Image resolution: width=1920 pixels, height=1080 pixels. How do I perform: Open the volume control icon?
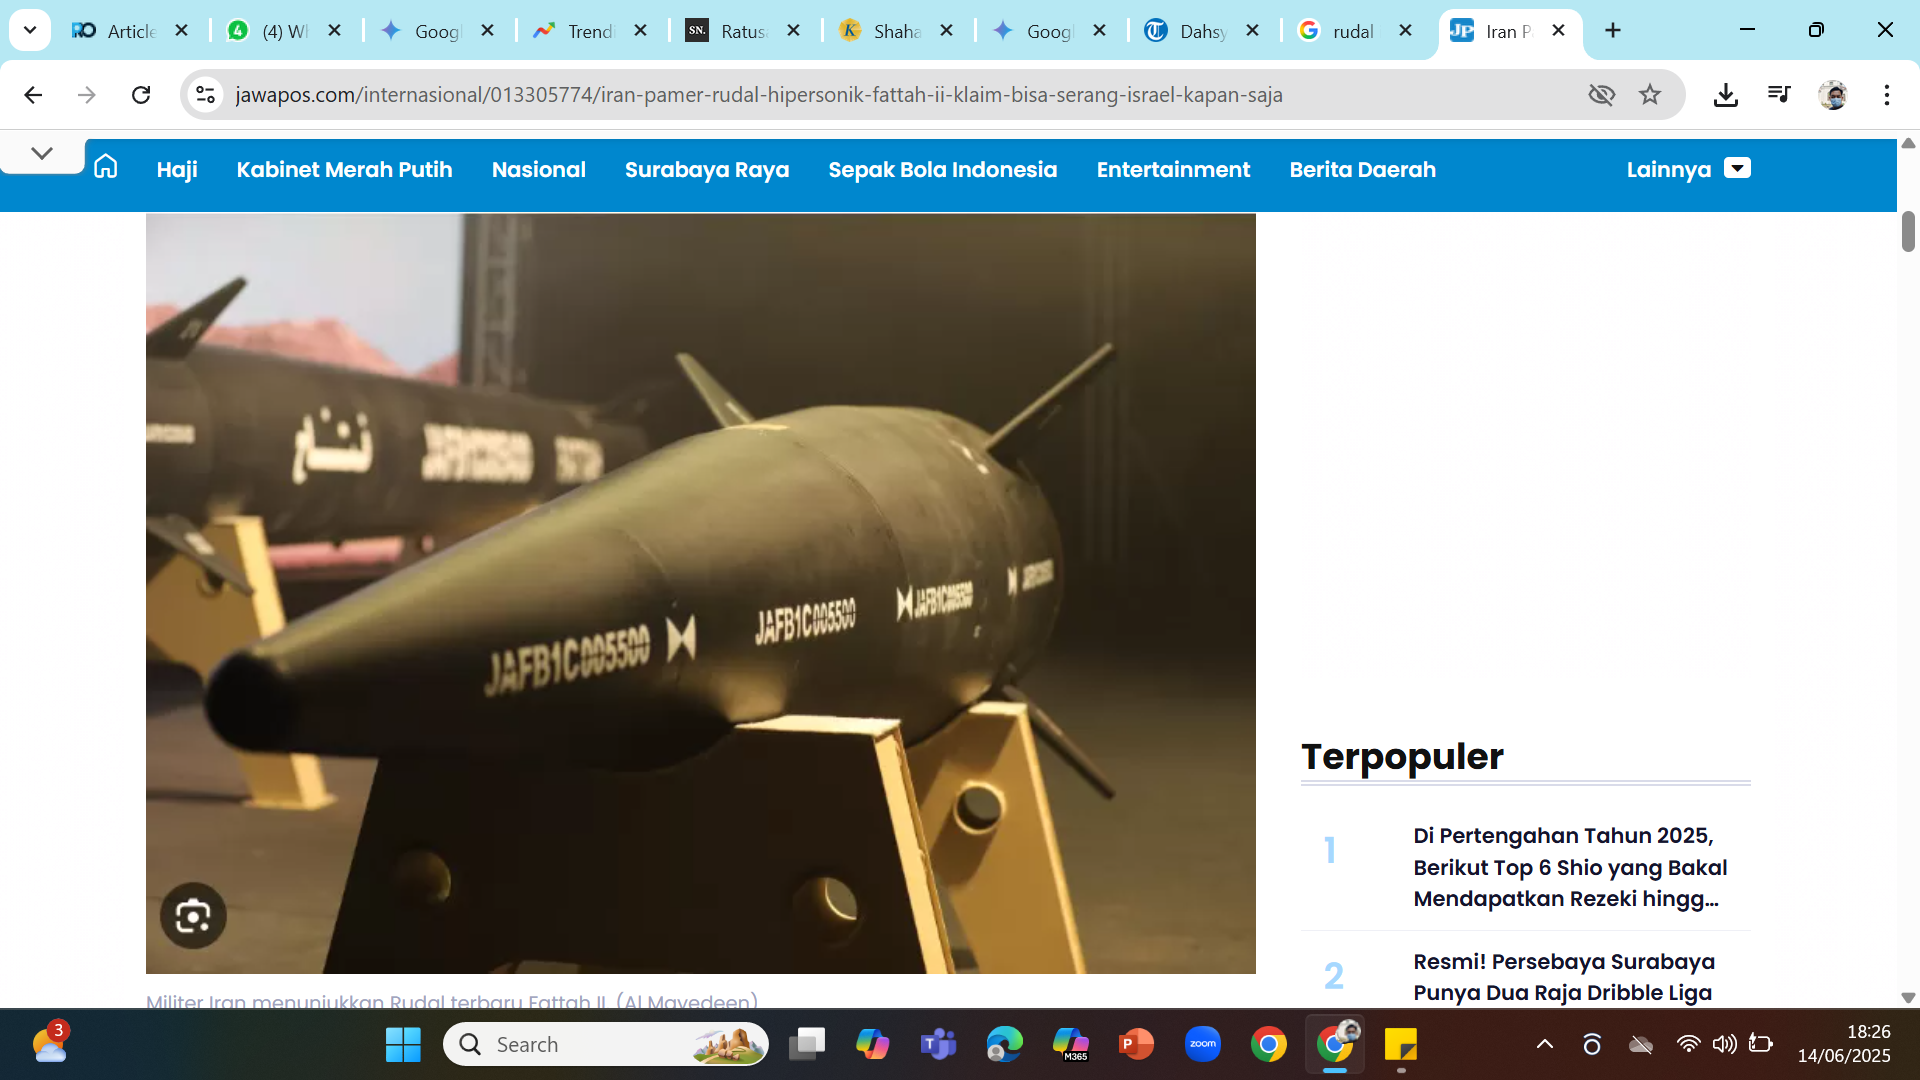point(1724,1045)
